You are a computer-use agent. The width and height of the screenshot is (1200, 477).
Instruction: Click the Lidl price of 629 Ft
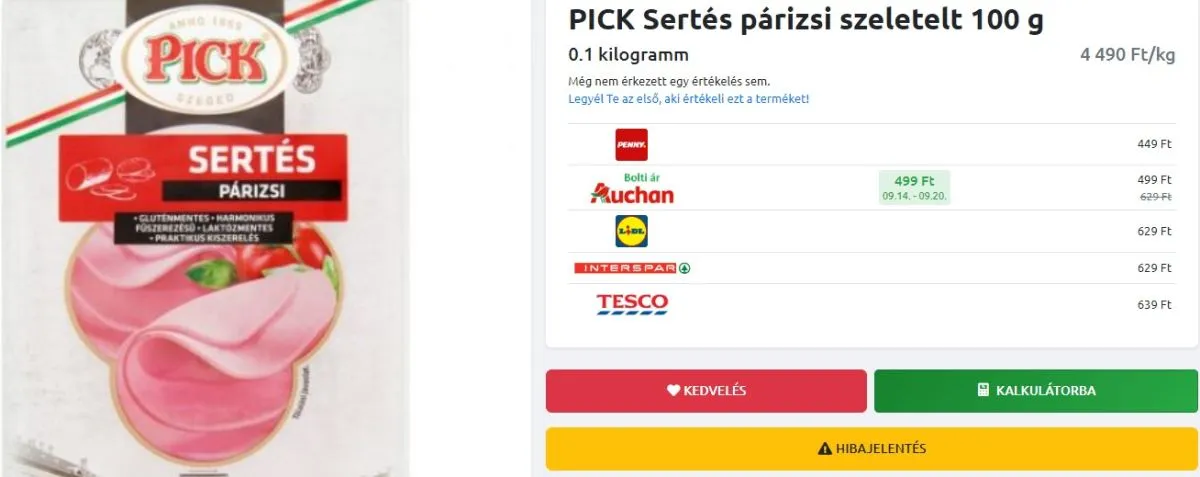(x=1154, y=231)
